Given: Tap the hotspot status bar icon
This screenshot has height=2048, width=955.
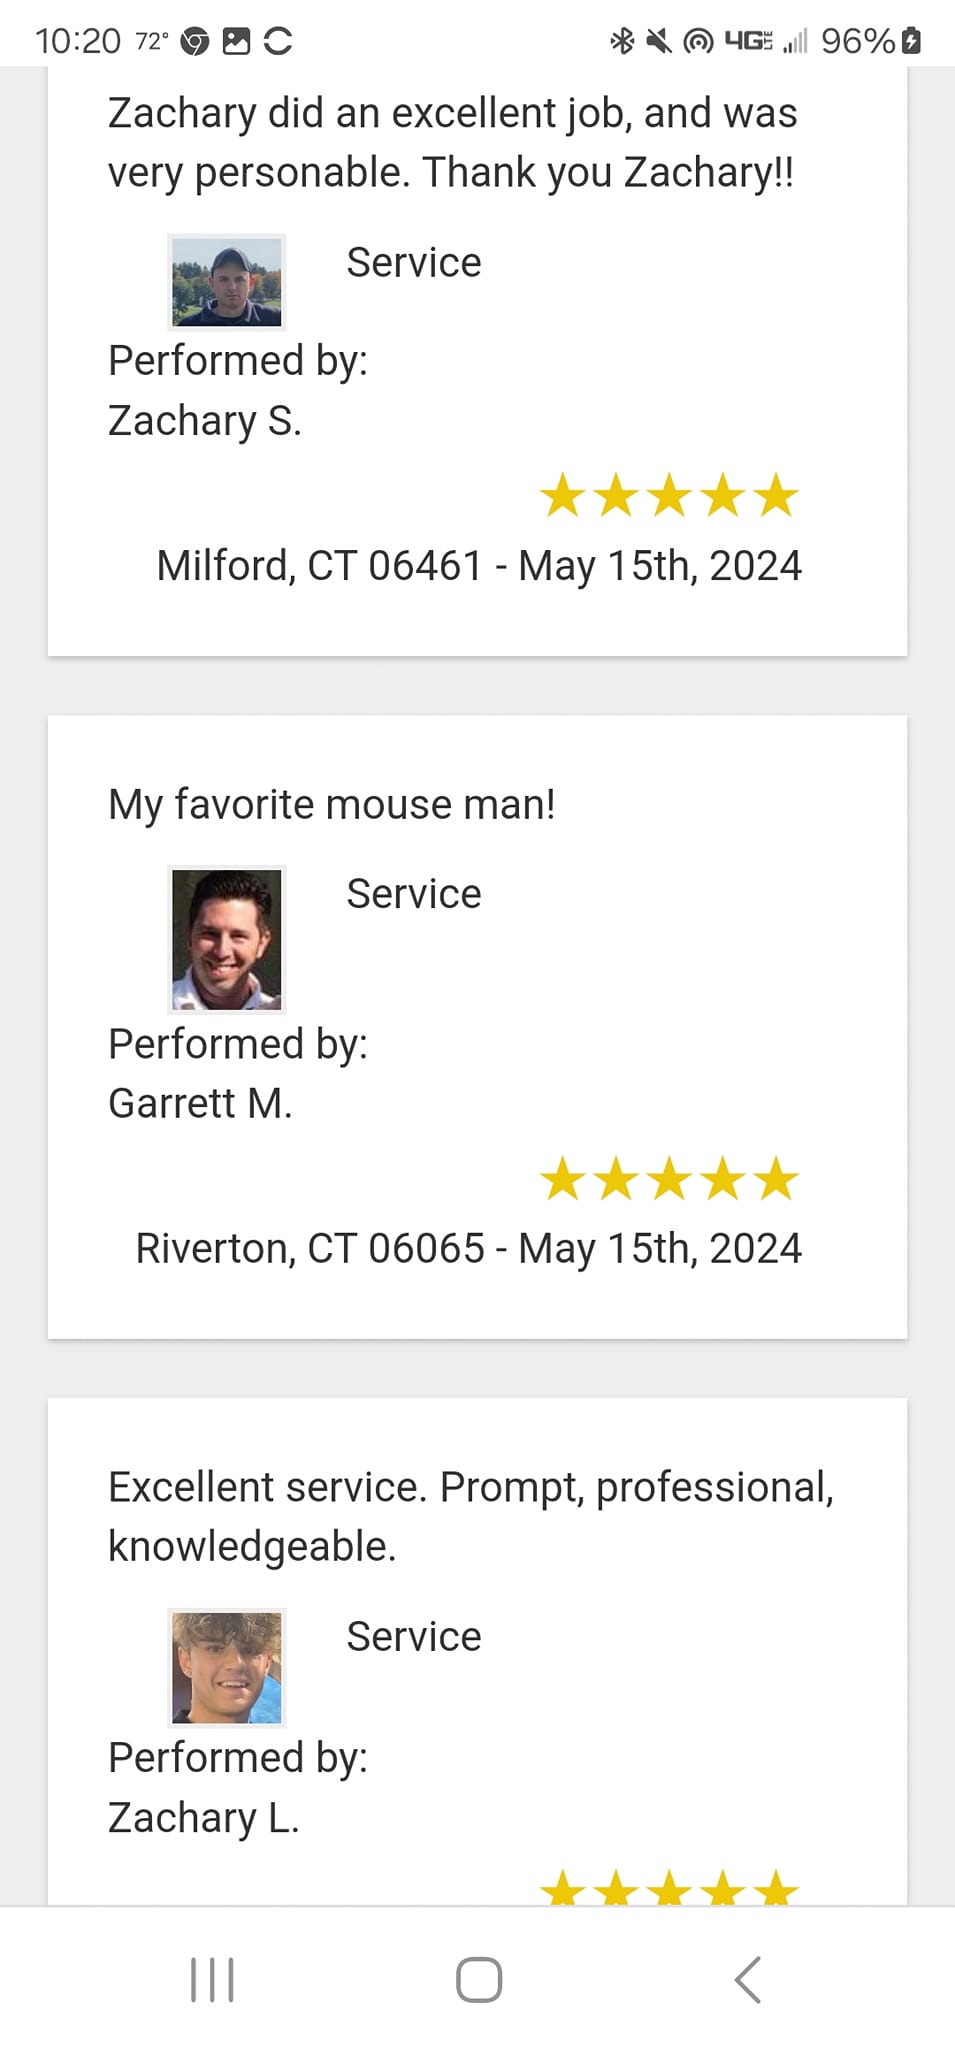Looking at the screenshot, I should click(698, 41).
